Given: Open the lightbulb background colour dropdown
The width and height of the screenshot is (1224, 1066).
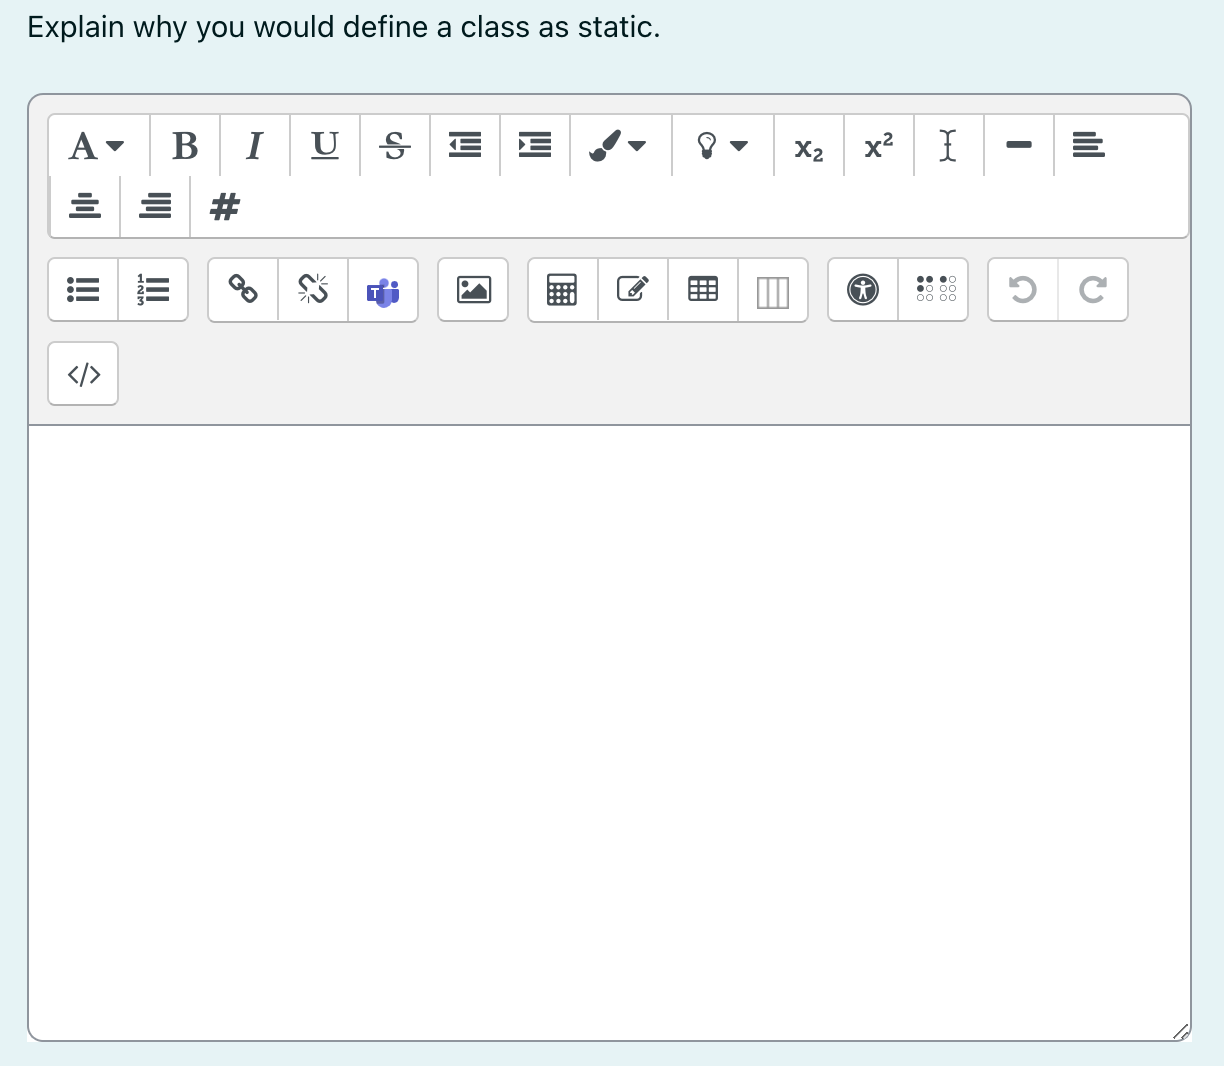Looking at the screenshot, I should [722, 146].
